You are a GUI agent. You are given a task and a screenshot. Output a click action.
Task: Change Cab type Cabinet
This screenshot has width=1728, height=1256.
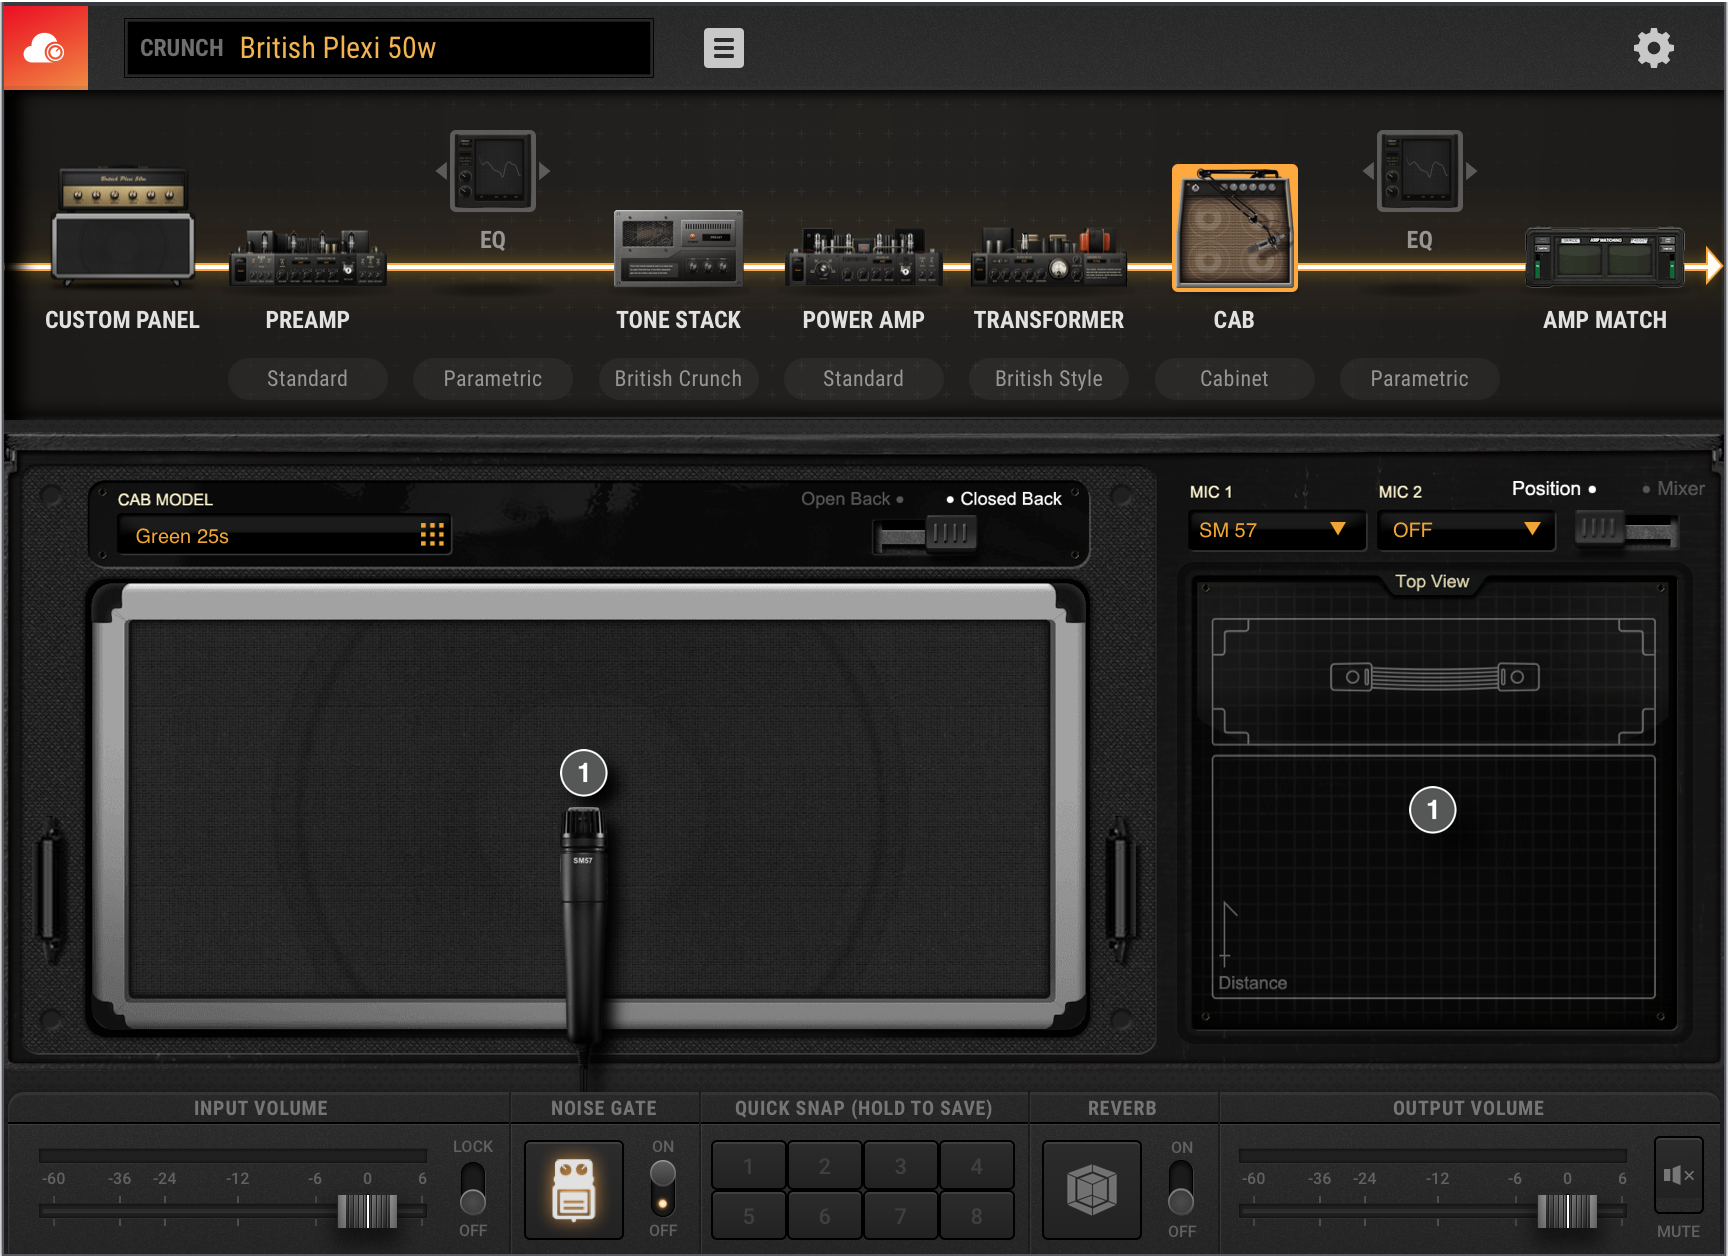pyautogui.click(x=1234, y=379)
